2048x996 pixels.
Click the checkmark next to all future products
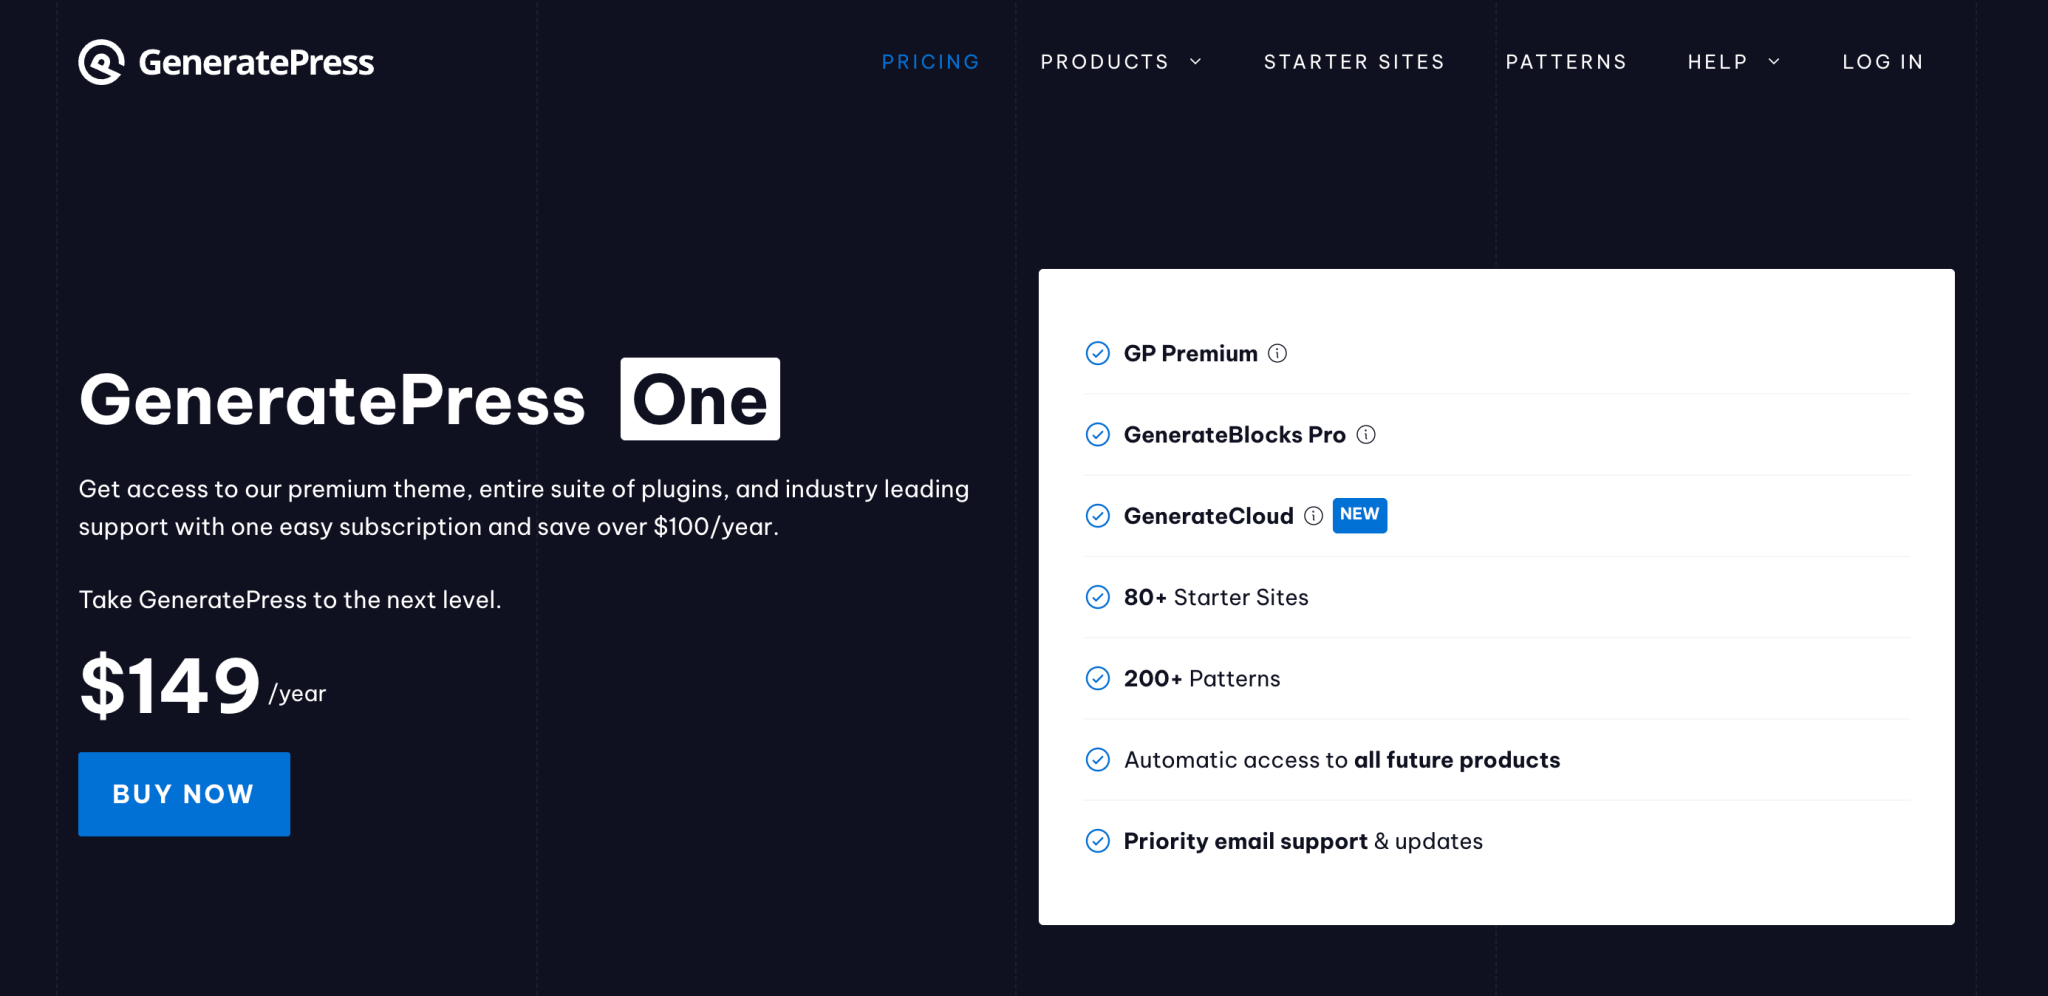click(1097, 759)
